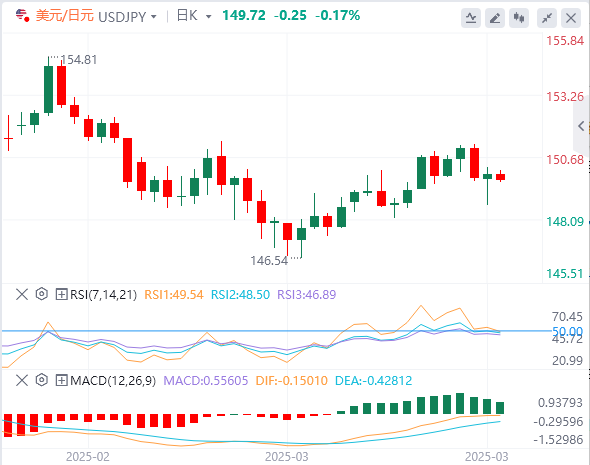Click the collapse fullscreen arrows icon
The image size is (590, 465).
[547, 18]
